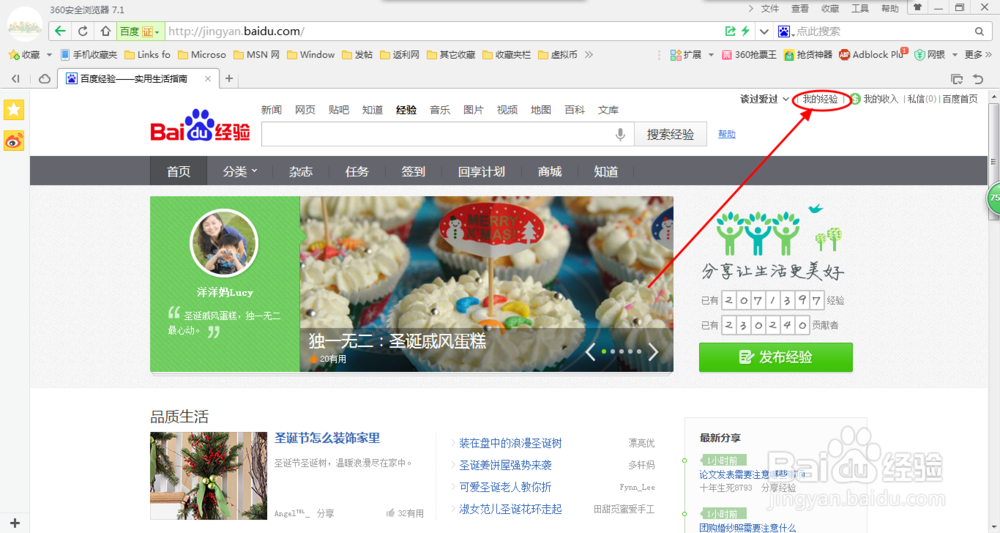Select the 签到 navigation tab
Viewport: 1000px width, 533px height.
(x=413, y=171)
